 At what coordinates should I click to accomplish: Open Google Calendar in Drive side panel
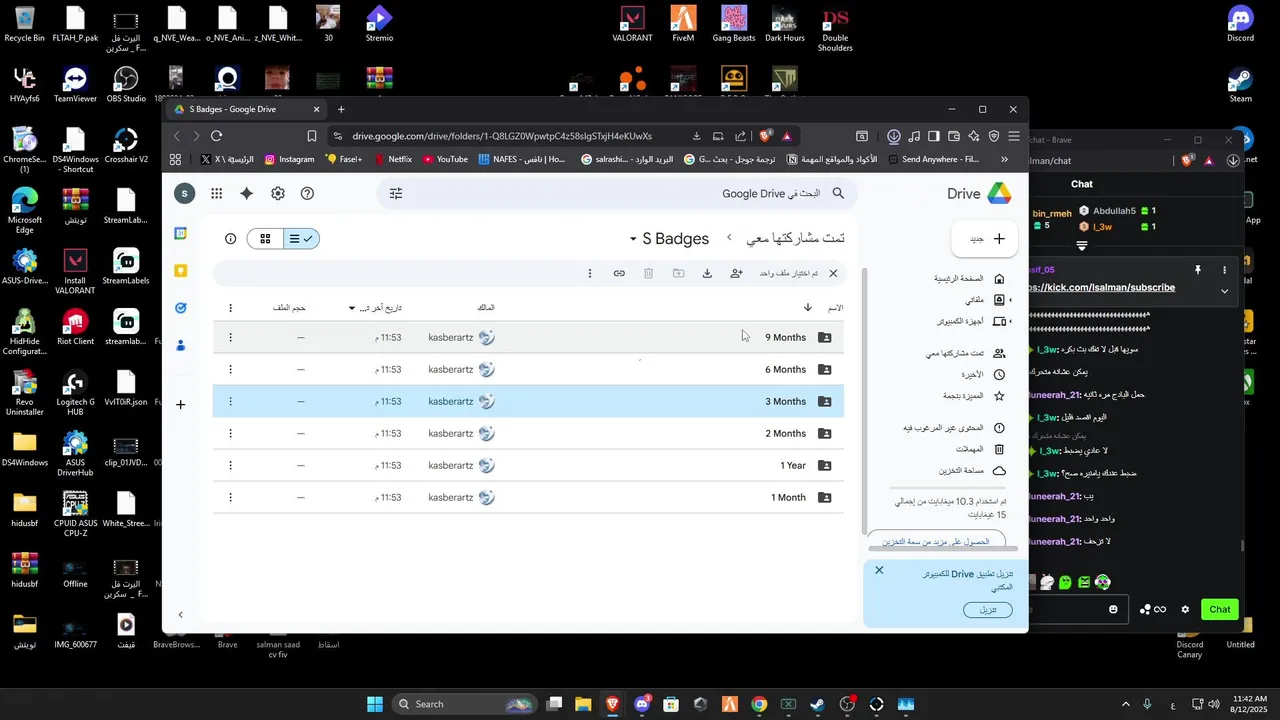181,233
